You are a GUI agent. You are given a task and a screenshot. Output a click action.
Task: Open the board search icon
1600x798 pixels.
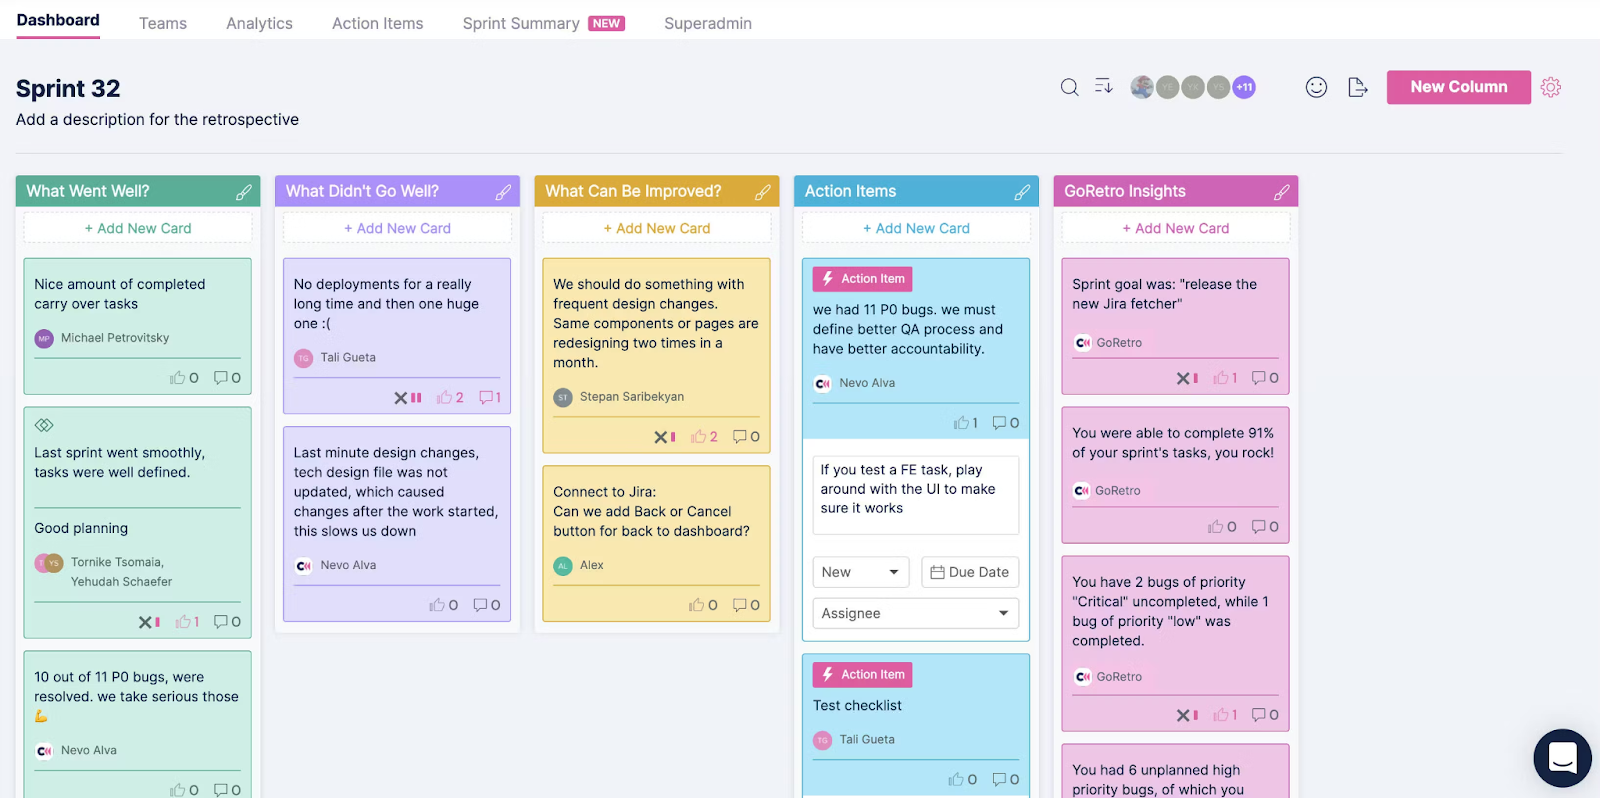[1069, 87]
